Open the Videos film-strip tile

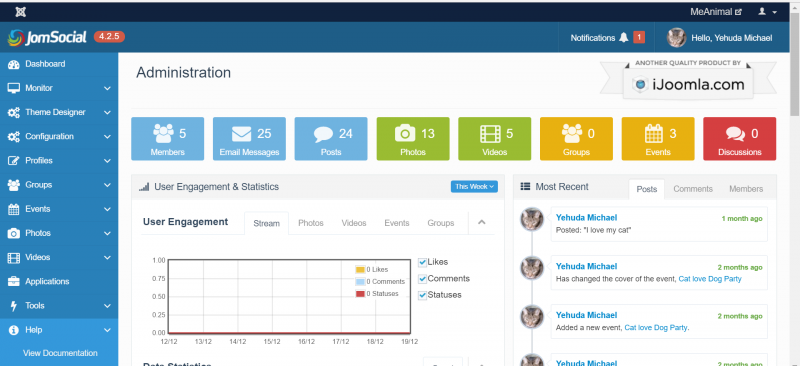(494, 139)
